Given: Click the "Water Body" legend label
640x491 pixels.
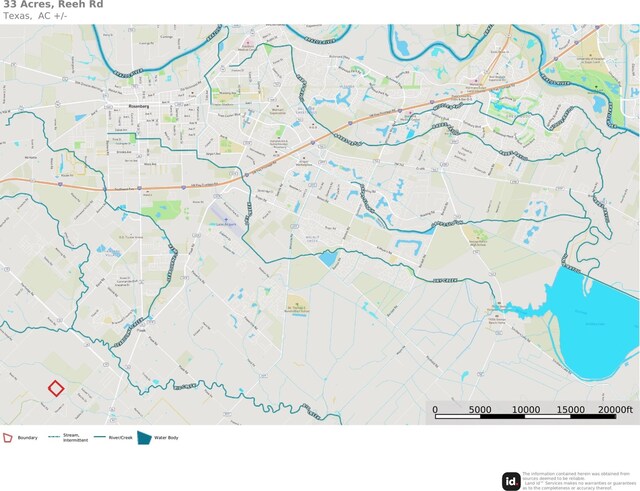Looking at the screenshot, I should pos(166,438).
